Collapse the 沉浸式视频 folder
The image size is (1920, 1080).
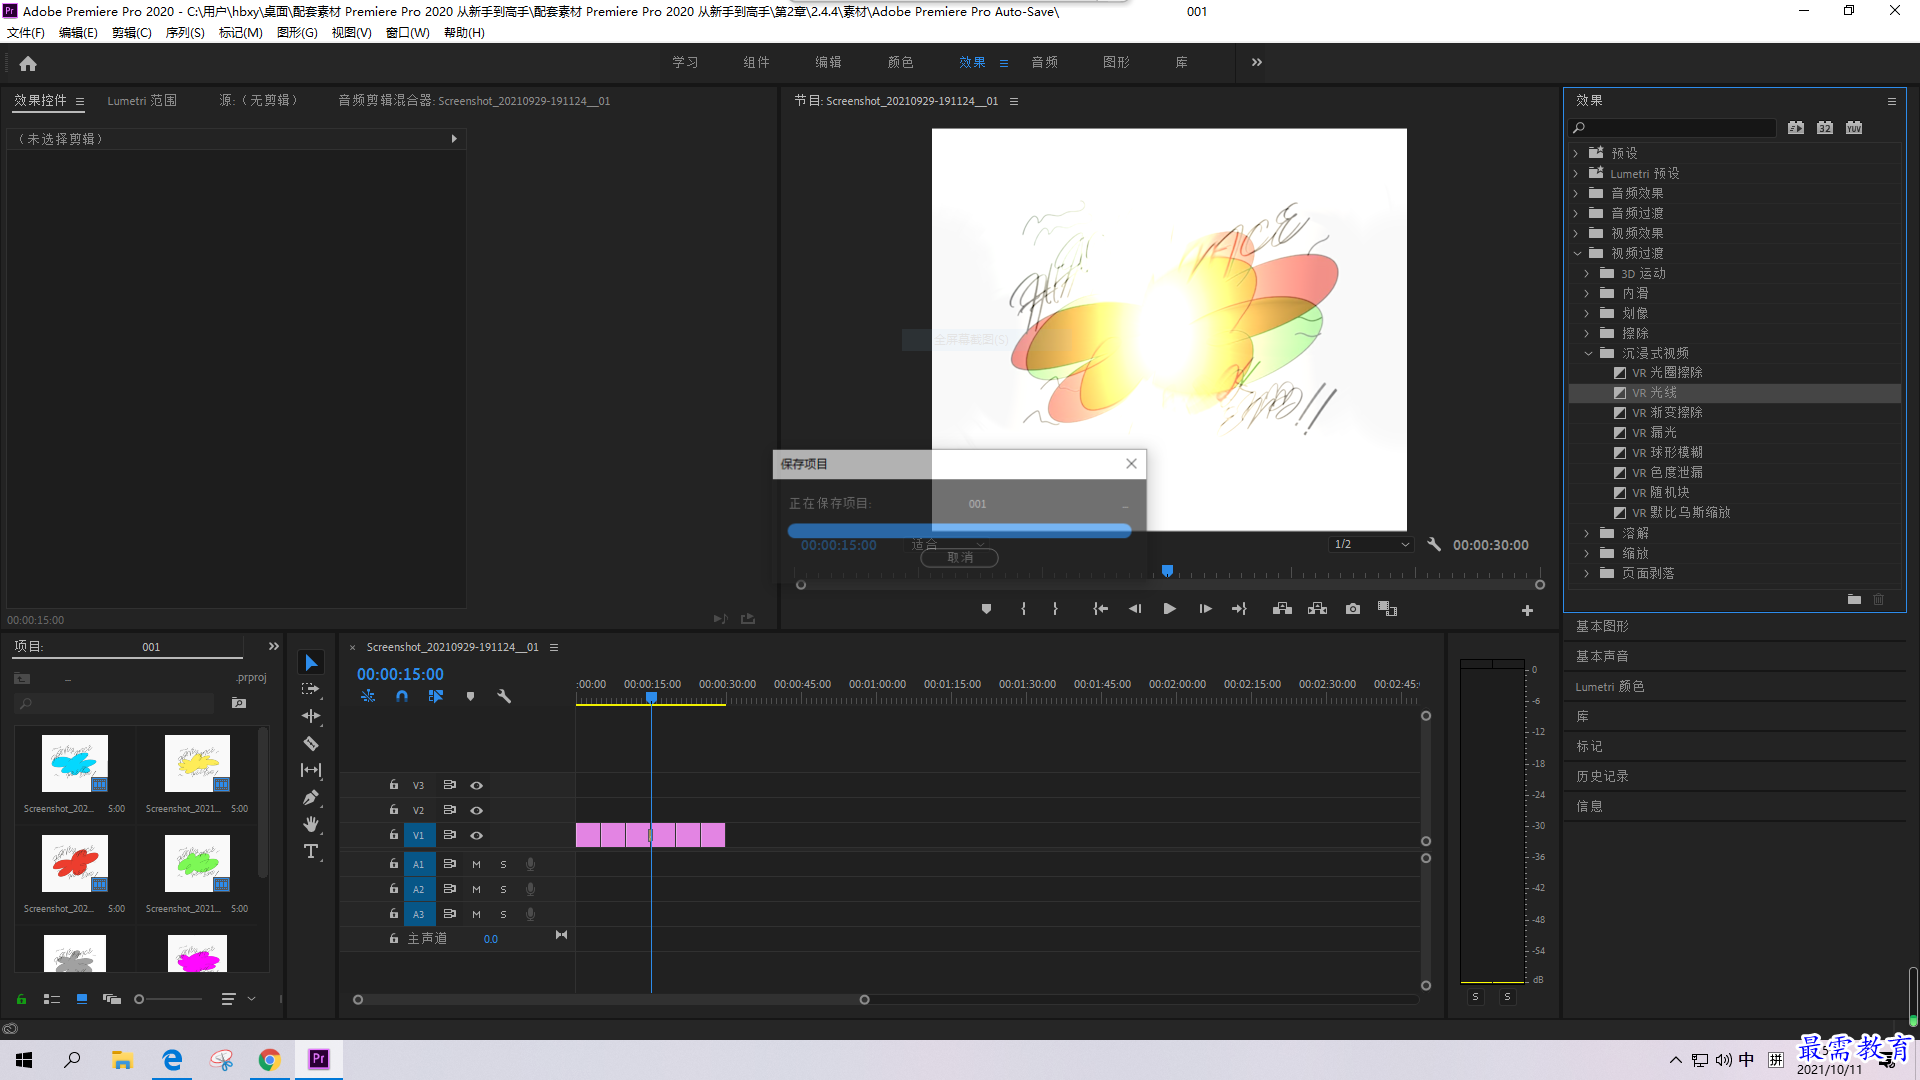point(1587,353)
